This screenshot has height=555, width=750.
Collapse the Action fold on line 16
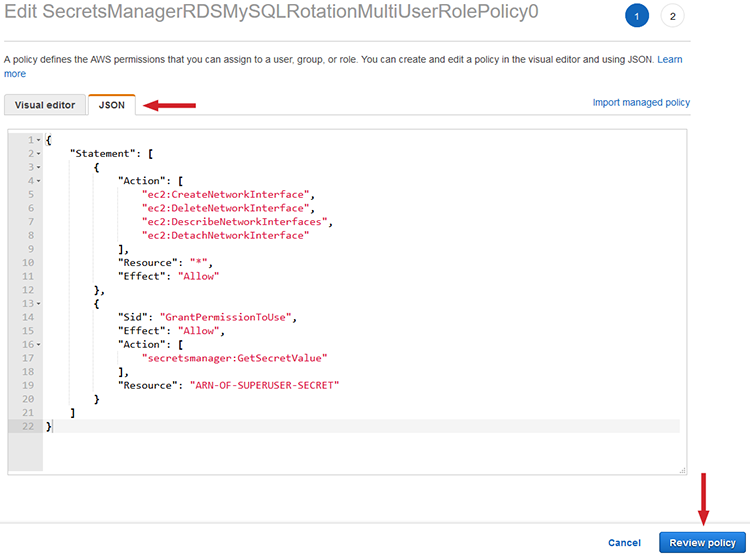39,344
